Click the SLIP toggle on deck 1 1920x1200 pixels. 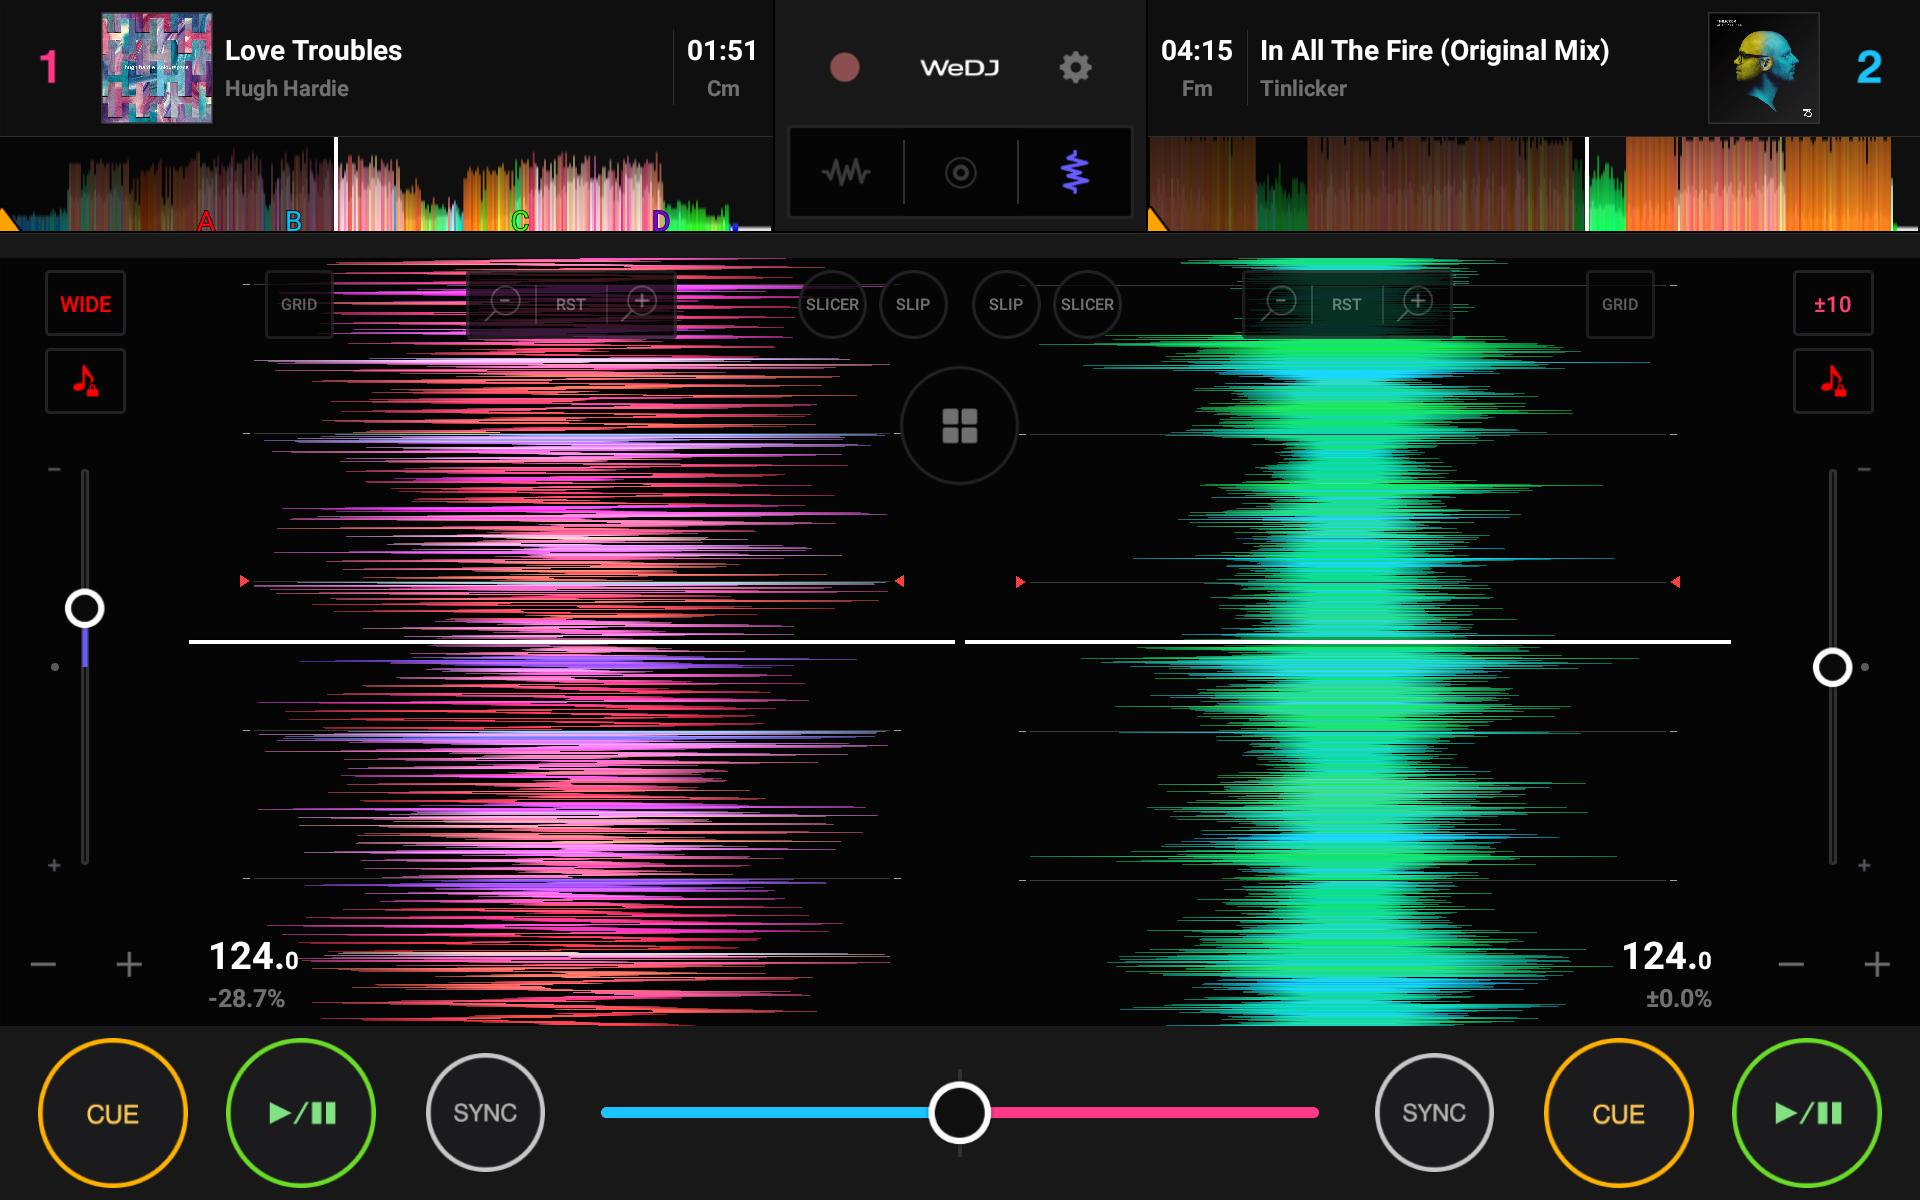click(x=911, y=304)
